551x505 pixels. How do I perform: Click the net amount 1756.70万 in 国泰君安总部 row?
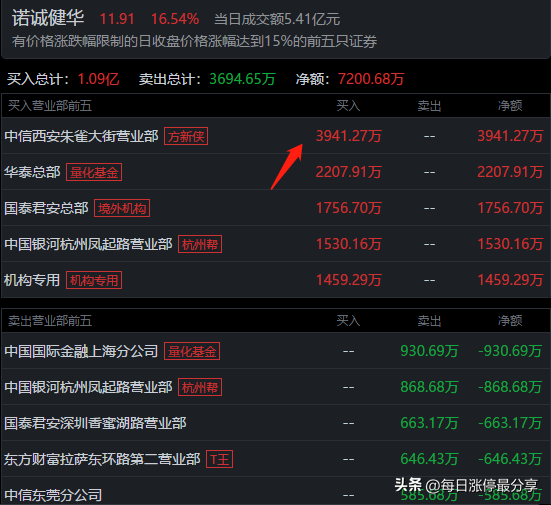click(x=510, y=208)
